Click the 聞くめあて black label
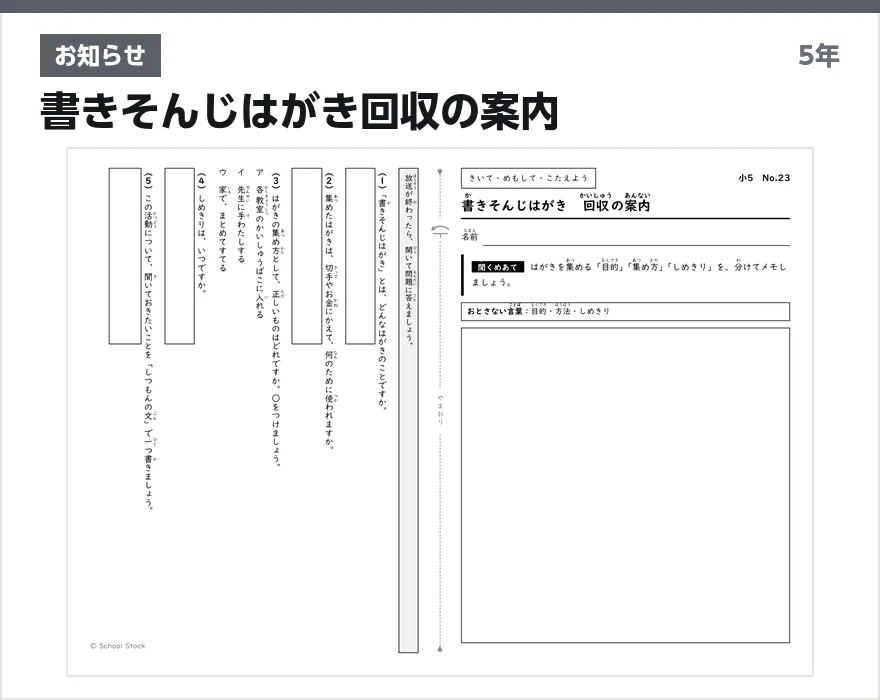The height and width of the screenshot is (700, 880). pyautogui.click(x=497, y=267)
